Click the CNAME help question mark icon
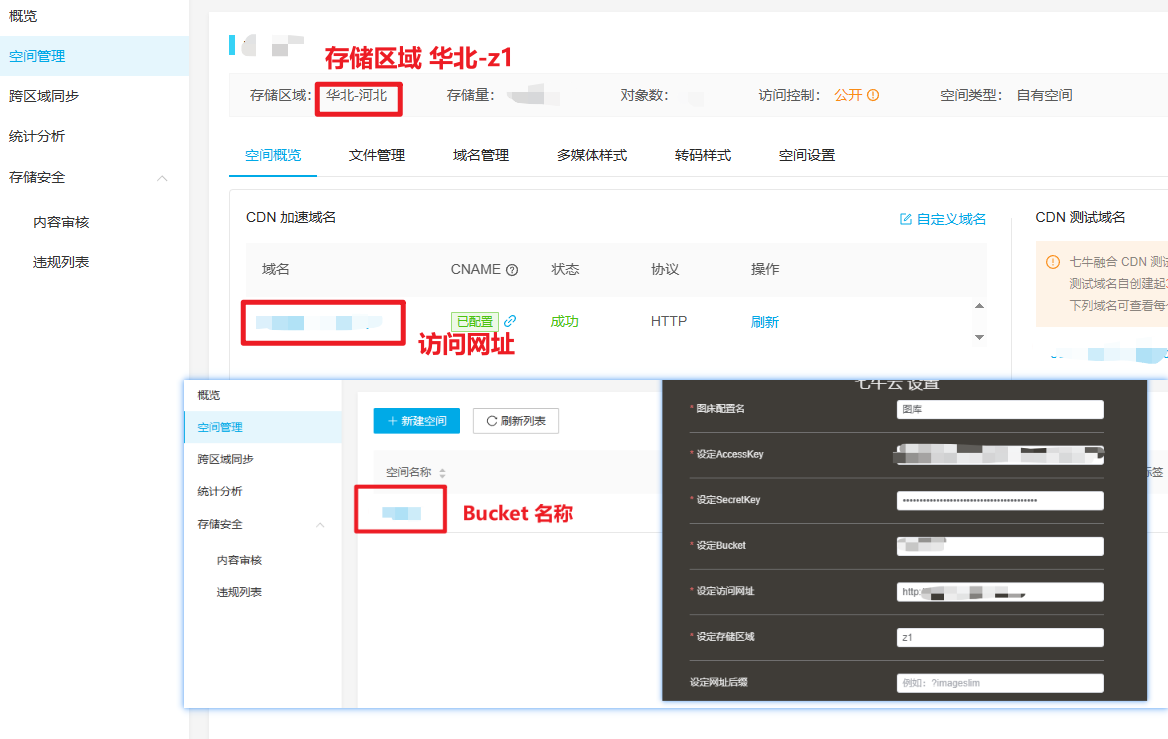The image size is (1168, 739). click(x=512, y=270)
